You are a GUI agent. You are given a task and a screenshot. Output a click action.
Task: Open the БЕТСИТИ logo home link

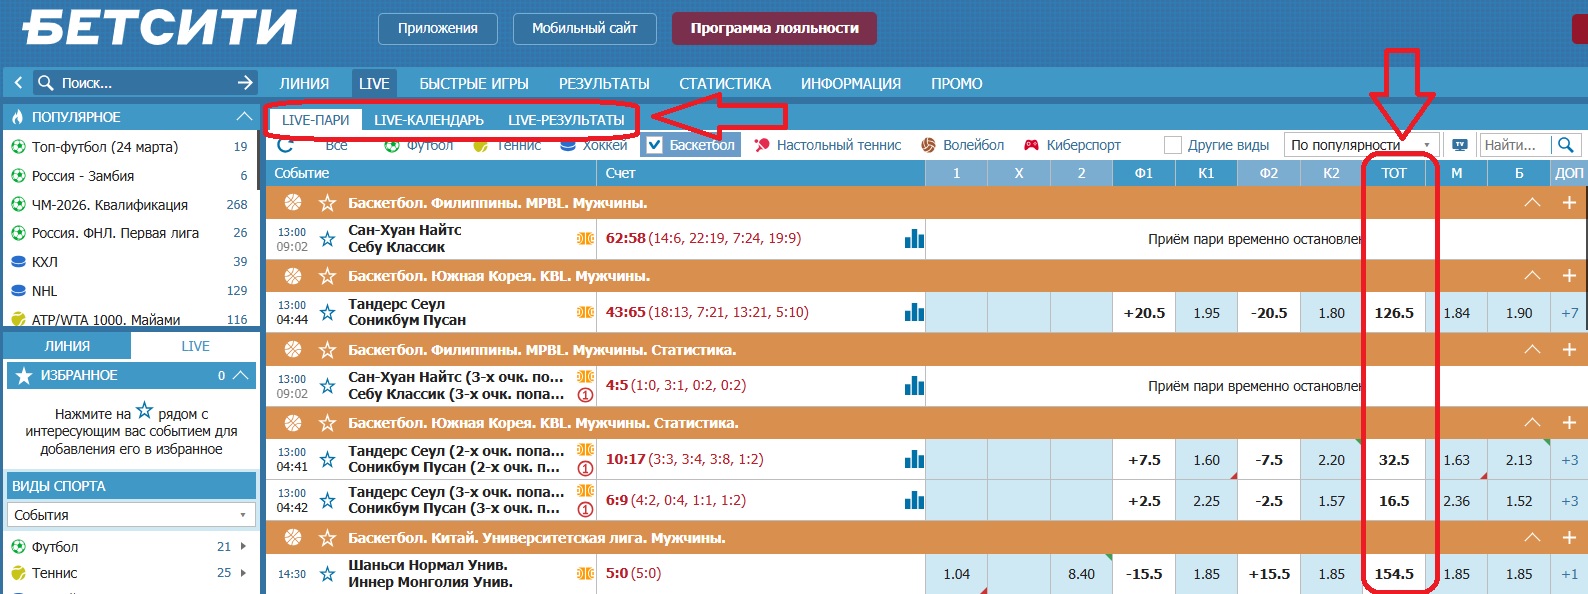(160, 28)
